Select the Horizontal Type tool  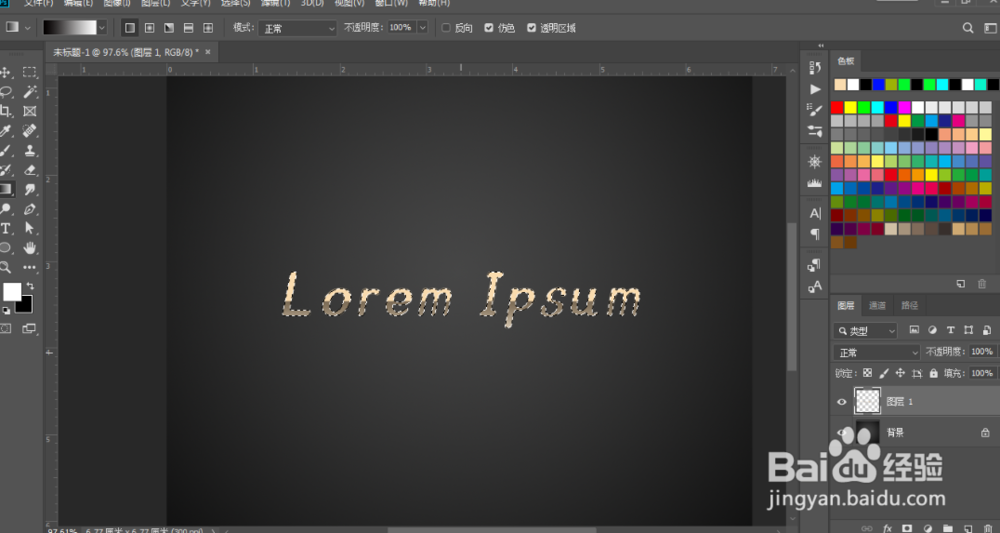click(x=6, y=228)
